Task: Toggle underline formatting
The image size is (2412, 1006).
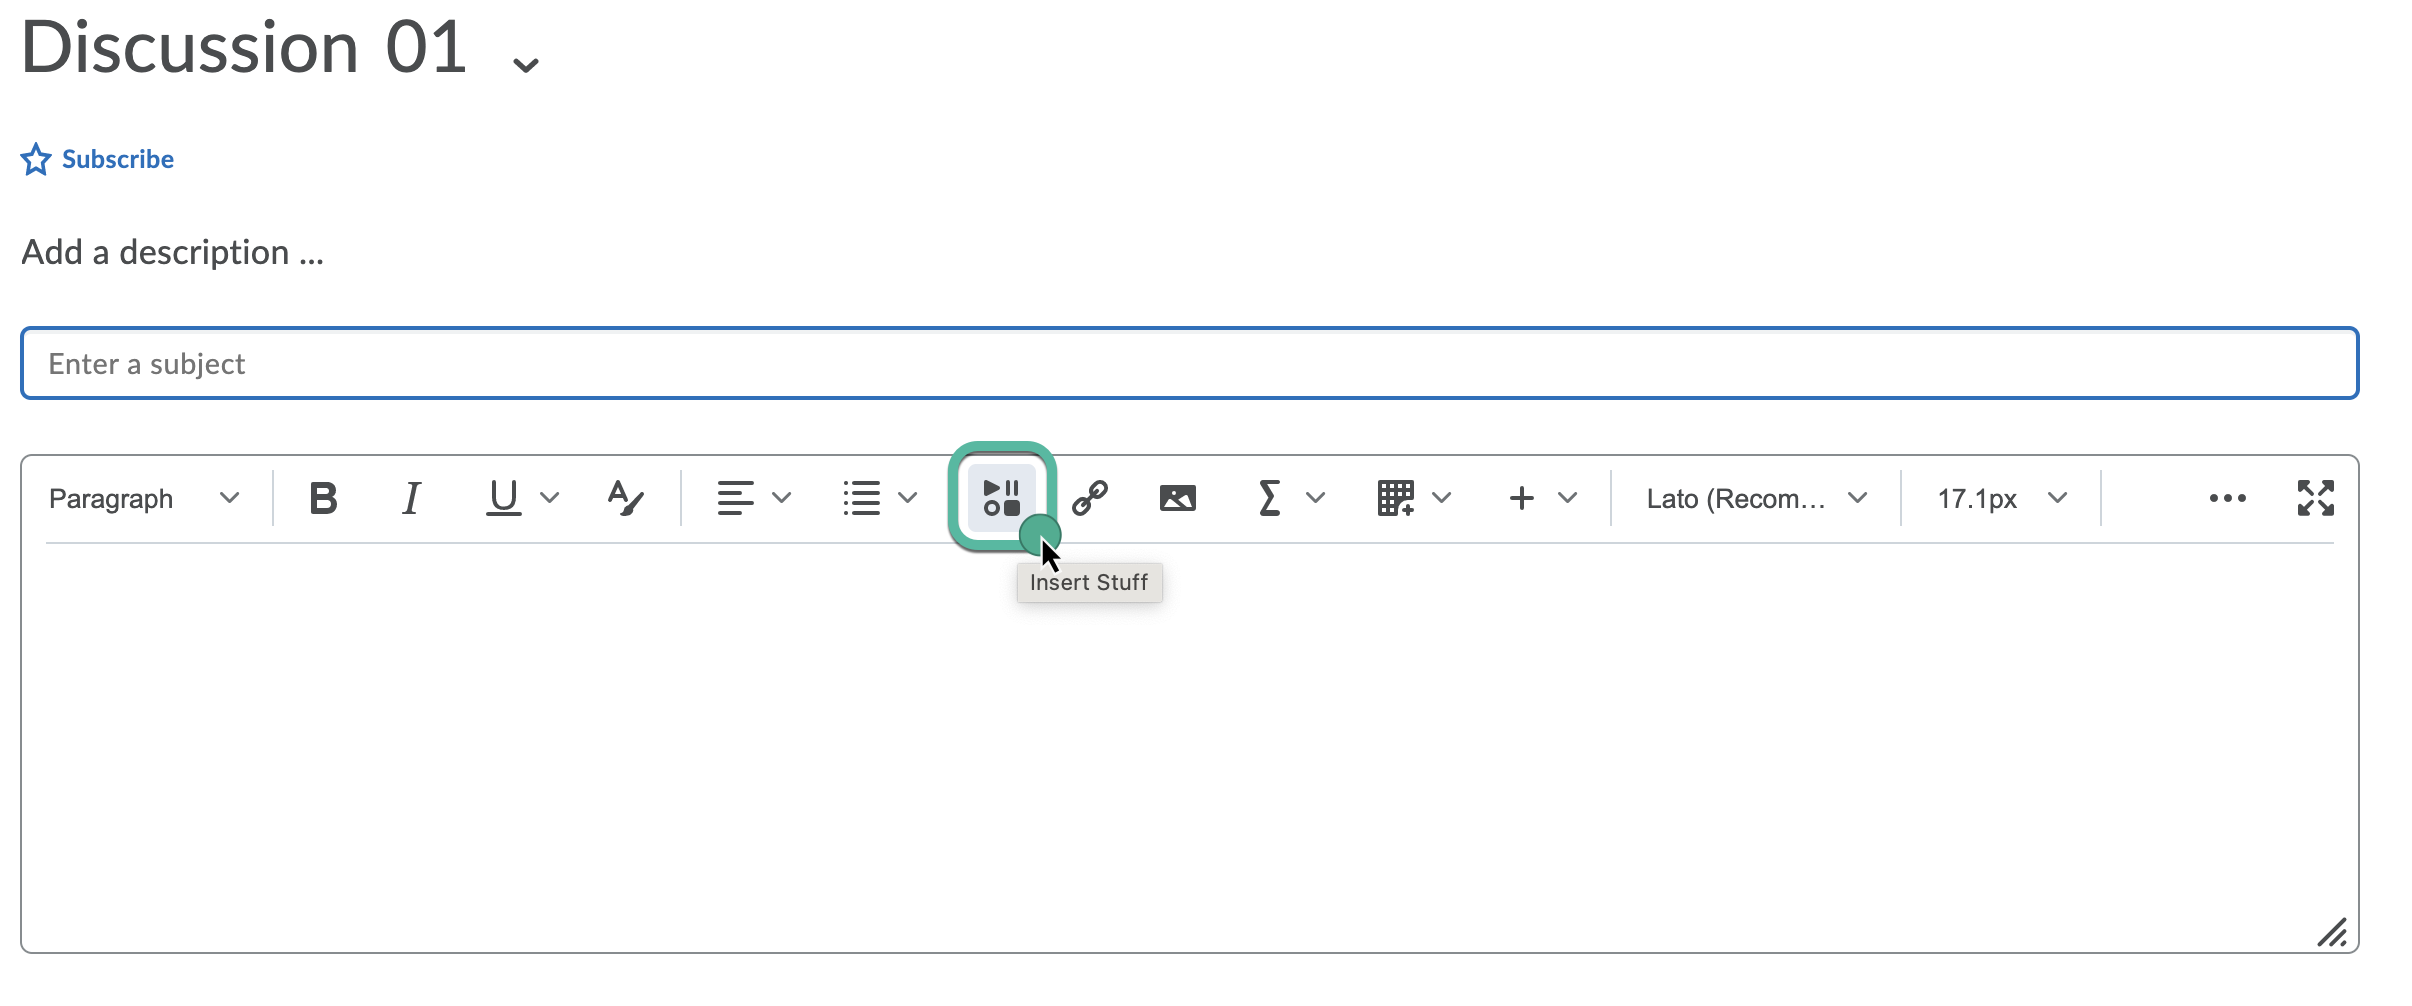Action: coord(503,498)
